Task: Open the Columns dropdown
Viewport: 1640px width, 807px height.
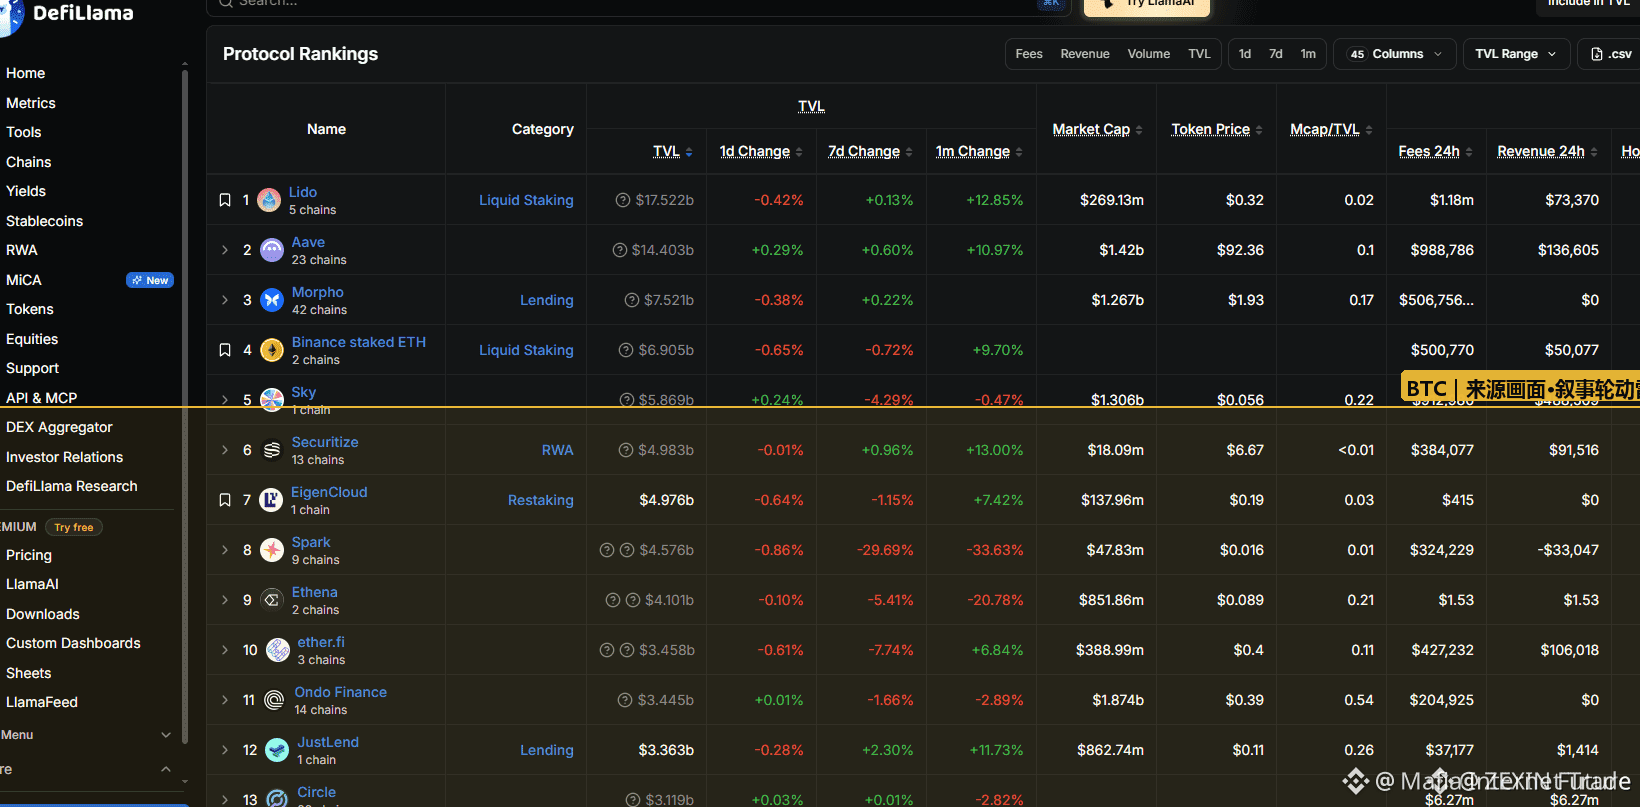Action: pos(1394,54)
